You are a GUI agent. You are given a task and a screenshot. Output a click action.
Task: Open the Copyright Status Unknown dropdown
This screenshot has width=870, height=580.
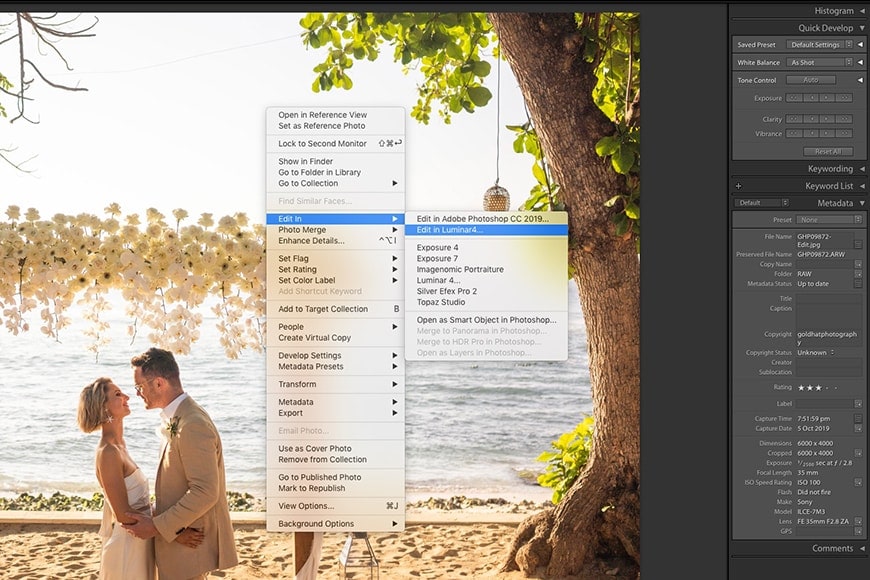[x=816, y=352]
